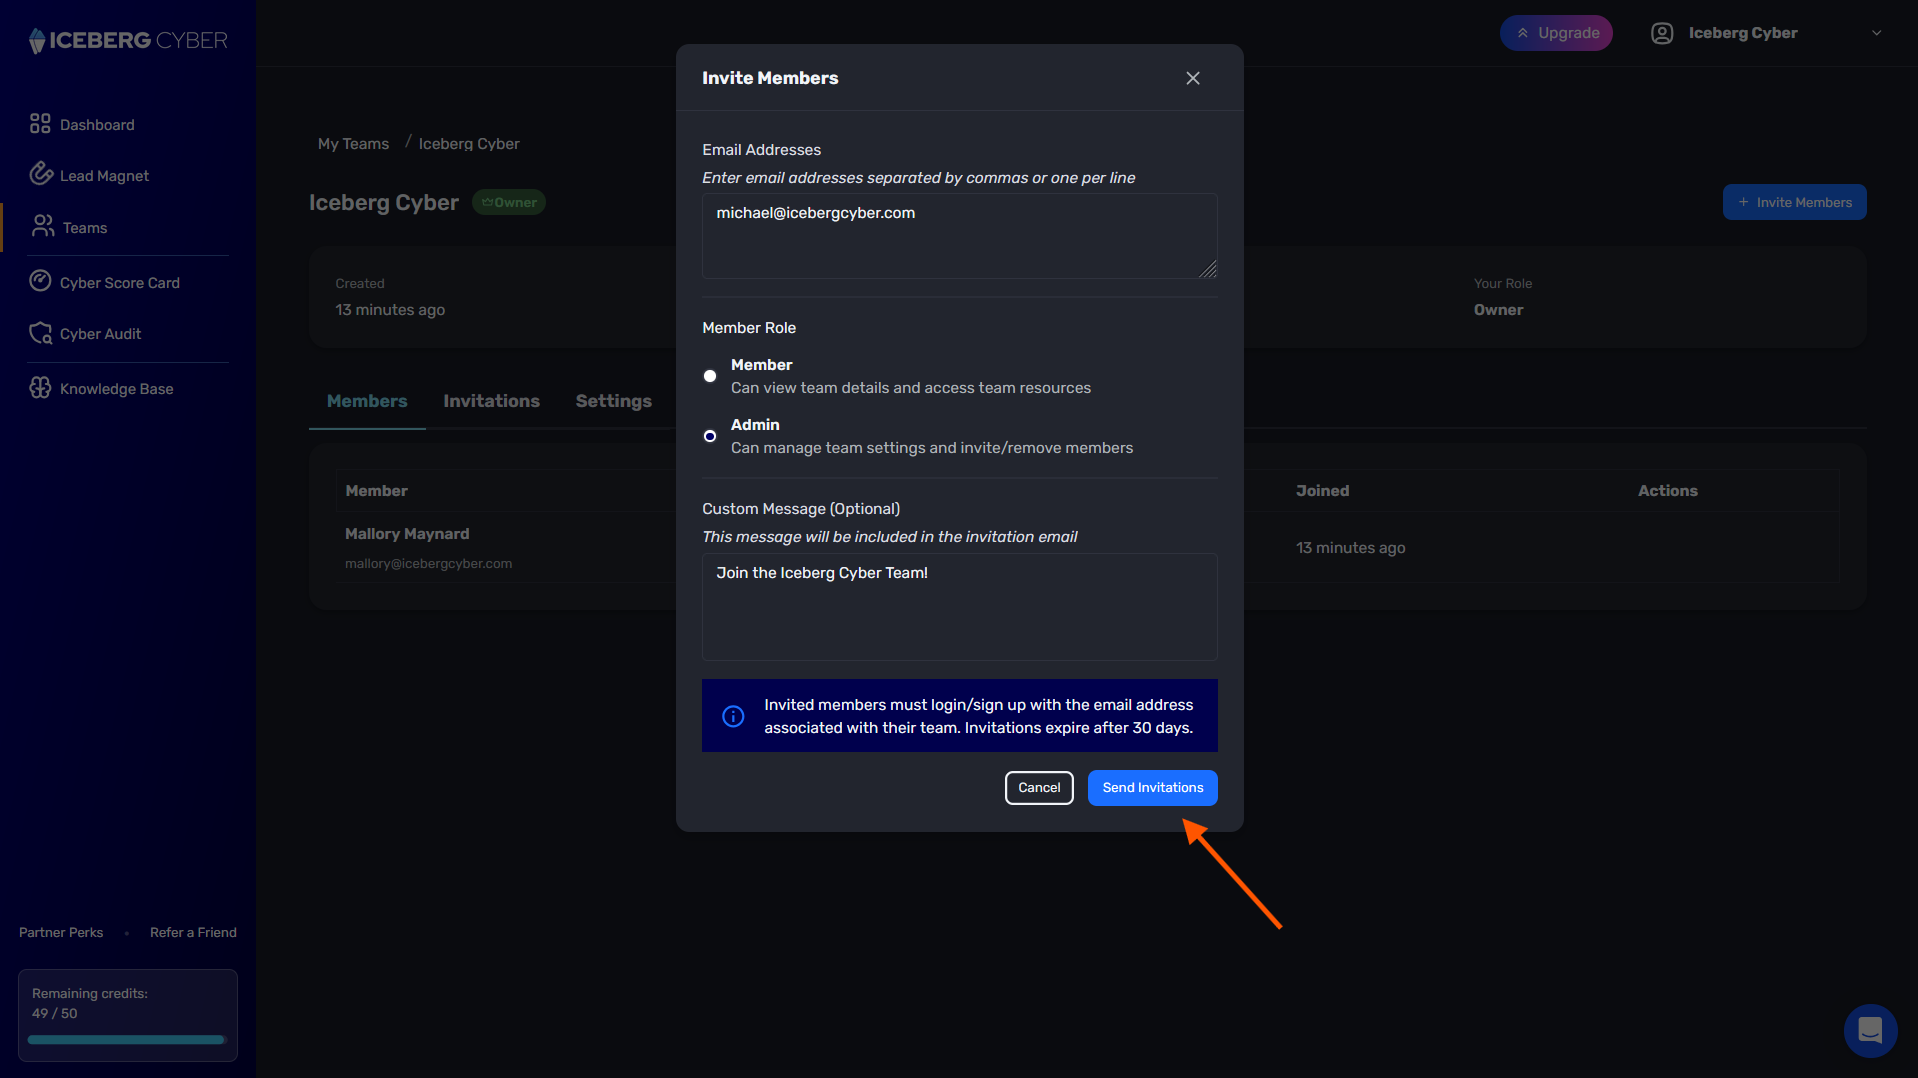Click the user account avatar icon
Viewport: 1918px width, 1078px height.
coord(1662,33)
